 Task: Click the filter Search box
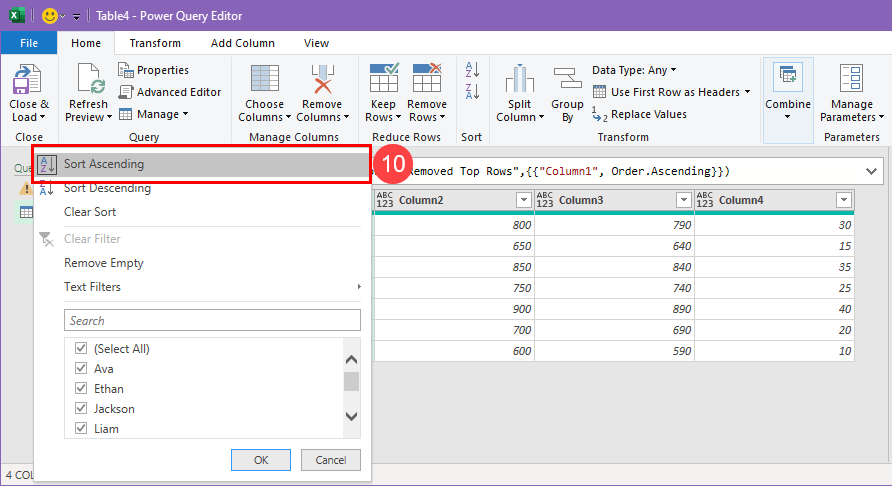[x=212, y=320]
